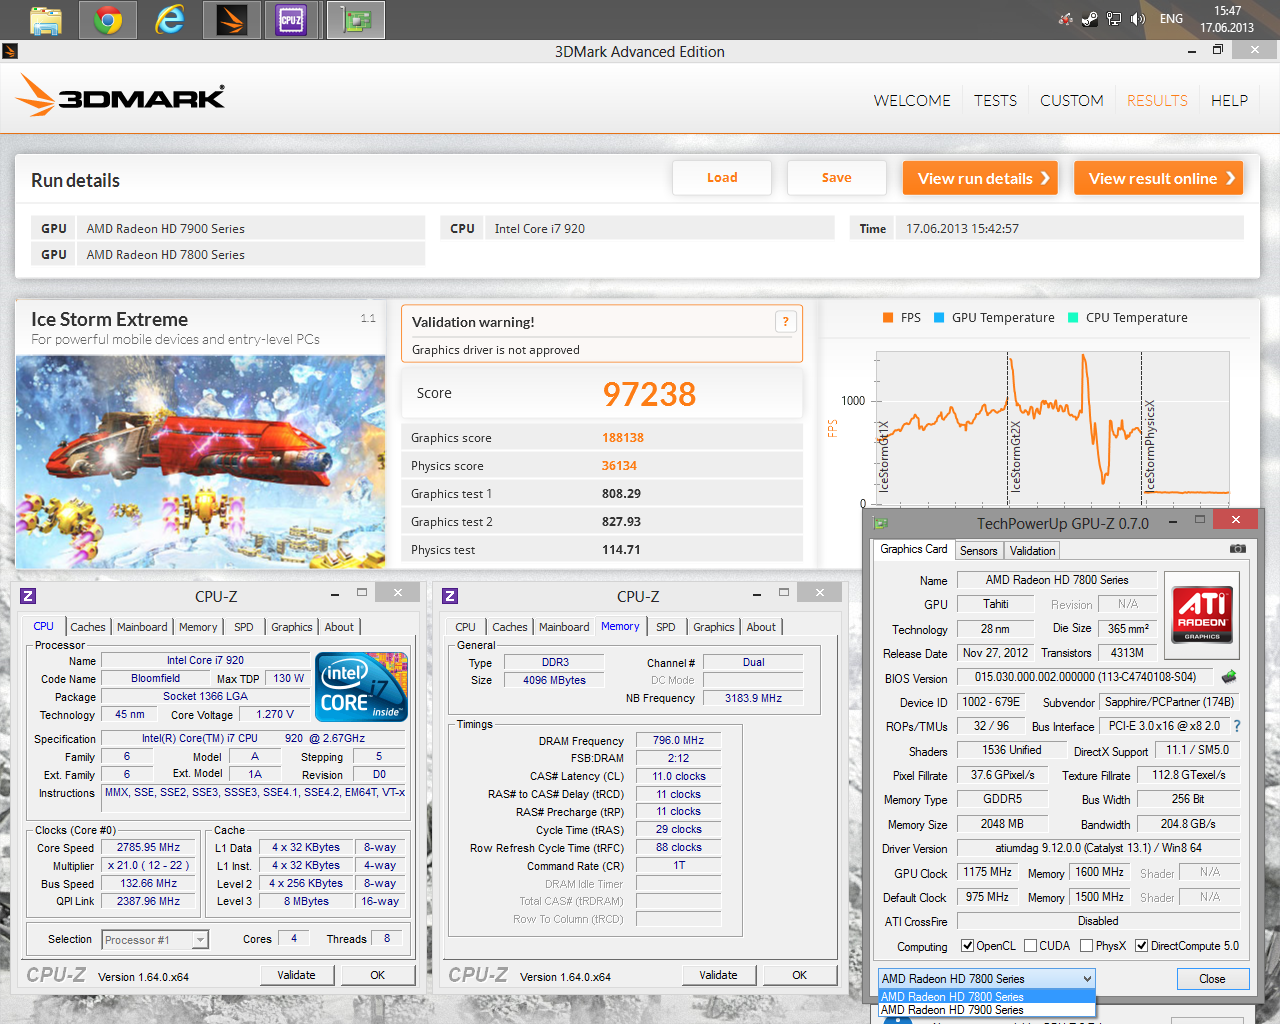
Task: Click Core Speed 2785.95 MHz value
Action: [x=148, y=848]
